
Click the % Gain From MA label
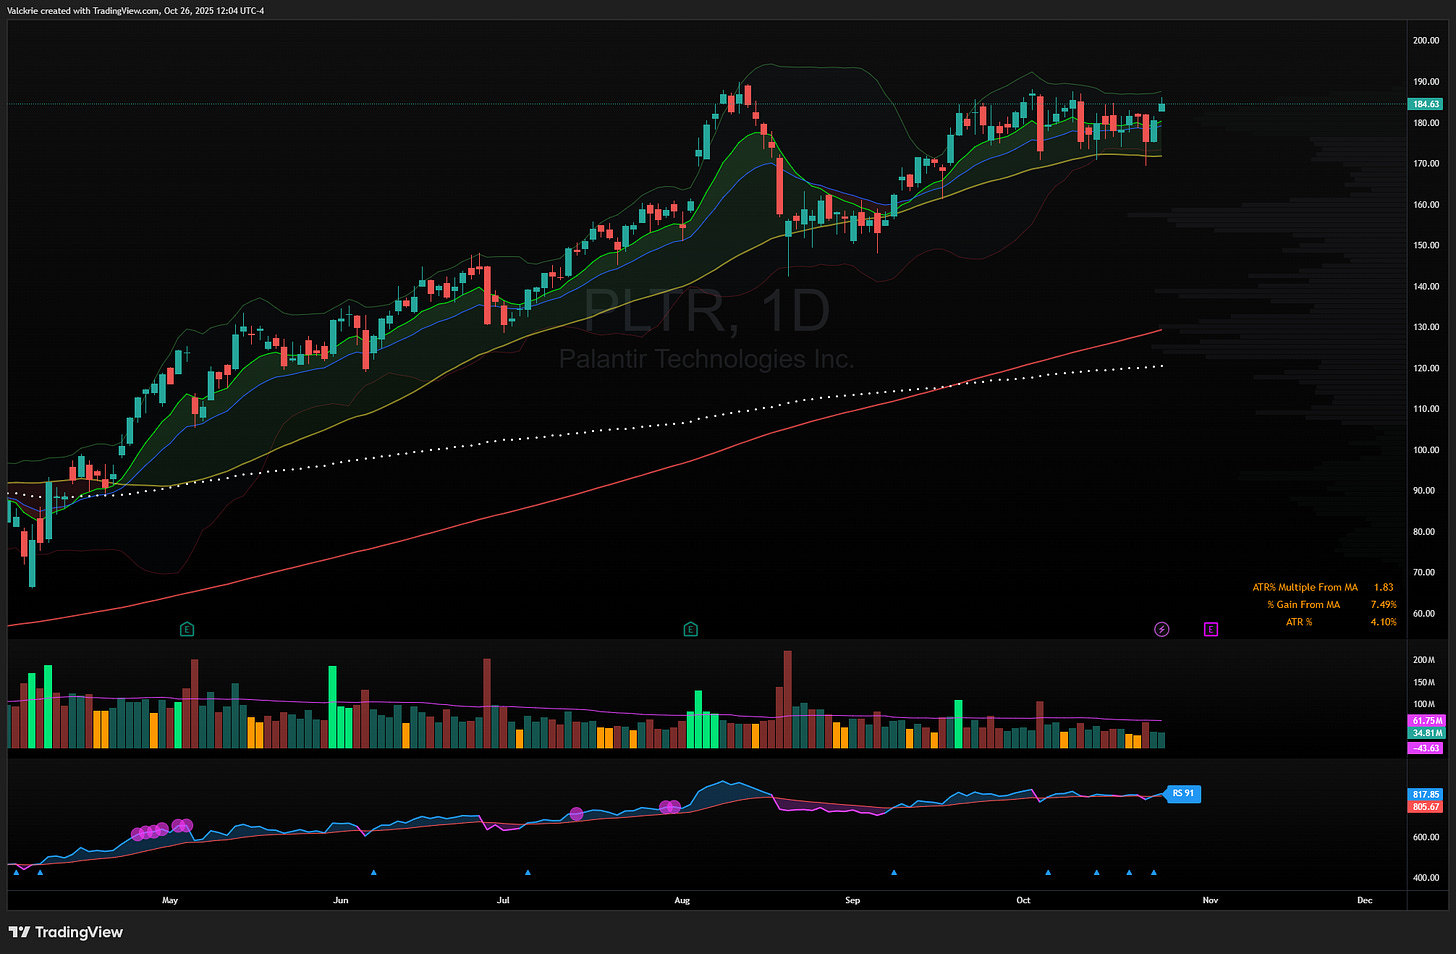(1303, 604)
